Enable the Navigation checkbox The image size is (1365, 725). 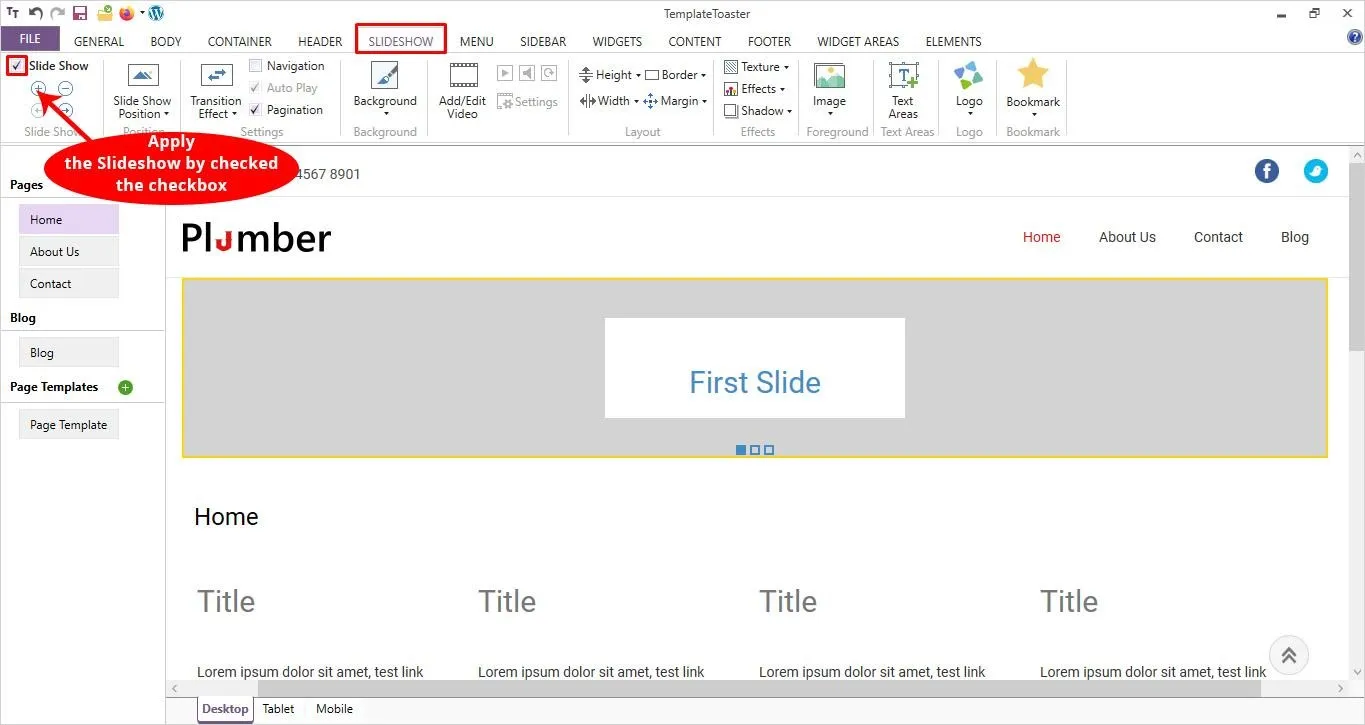pyautogui.click(x=256, y=66)
